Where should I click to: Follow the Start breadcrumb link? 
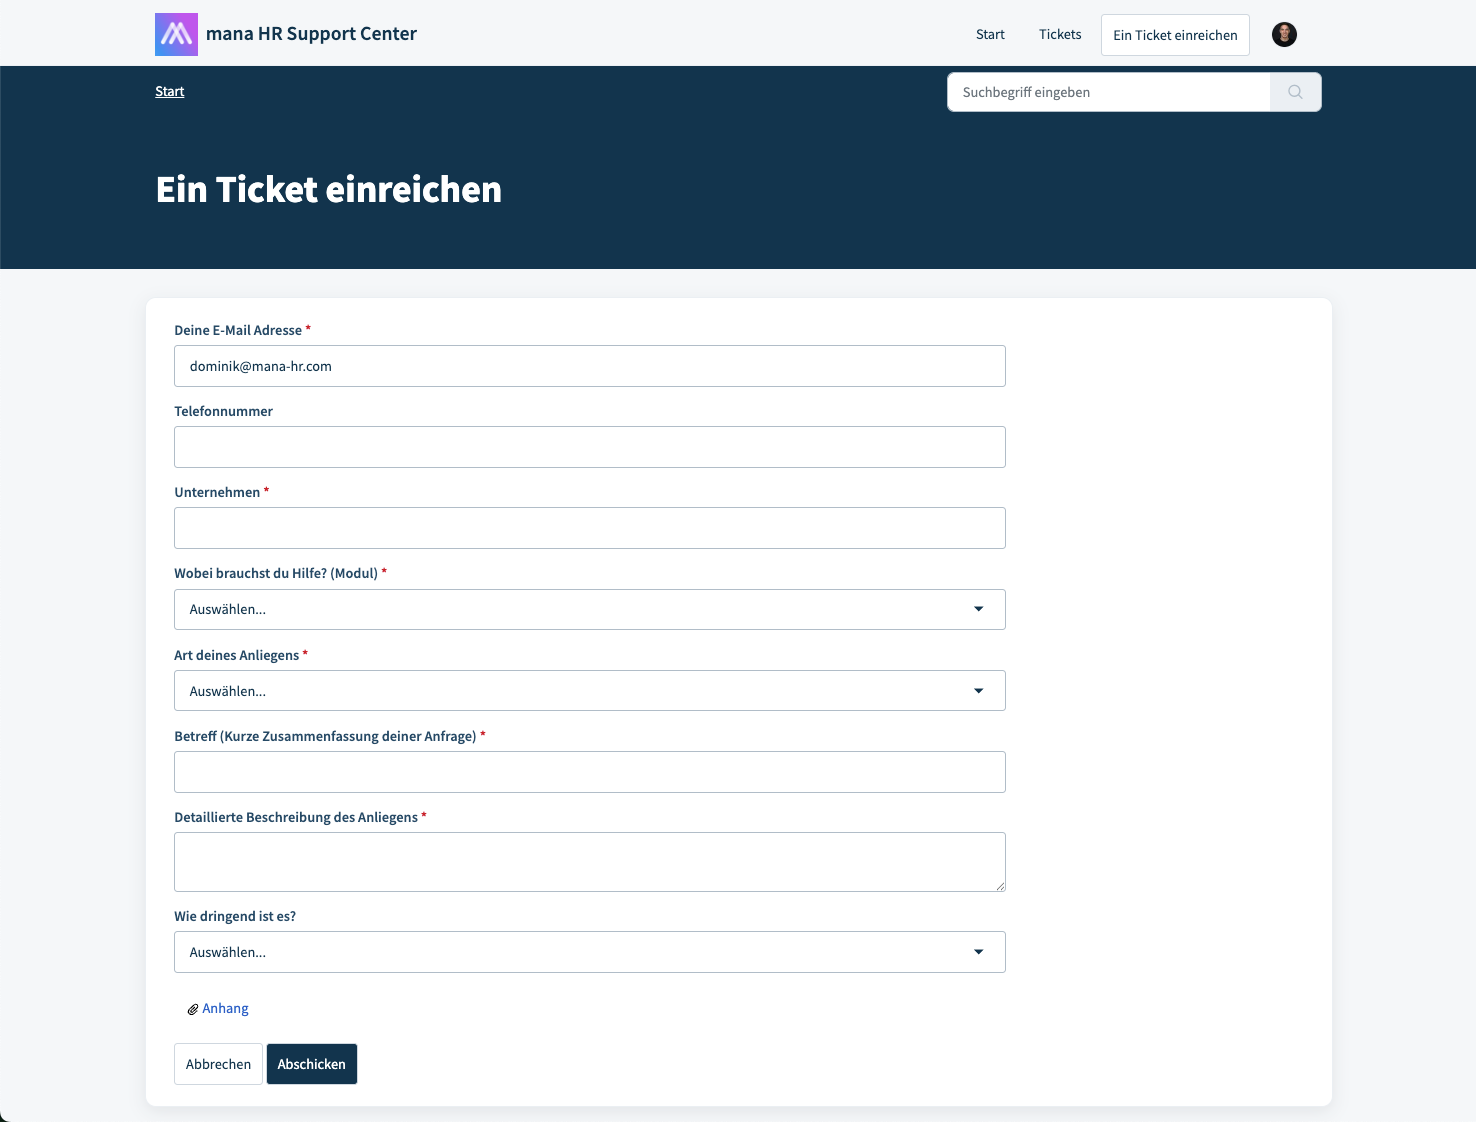click(170, 91)
